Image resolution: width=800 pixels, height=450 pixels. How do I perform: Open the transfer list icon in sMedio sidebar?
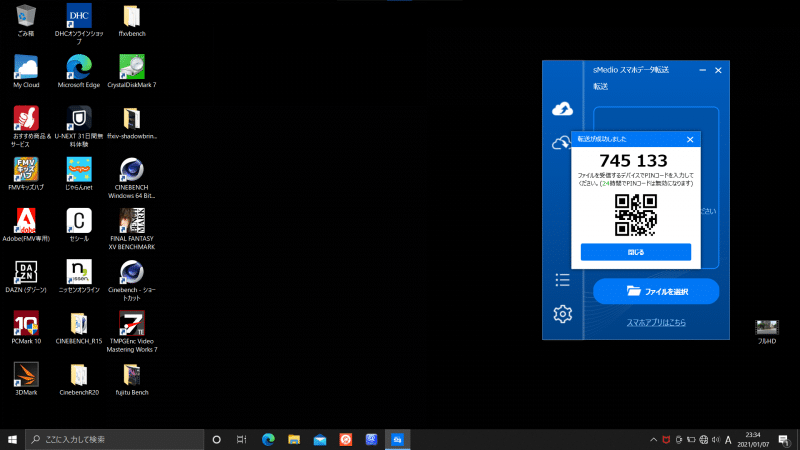click(x=562, y=280)
